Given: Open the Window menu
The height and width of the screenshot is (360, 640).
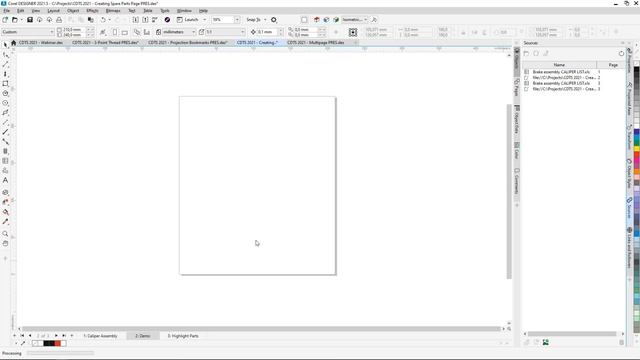Looking at the screenshot, I should 184,11.
